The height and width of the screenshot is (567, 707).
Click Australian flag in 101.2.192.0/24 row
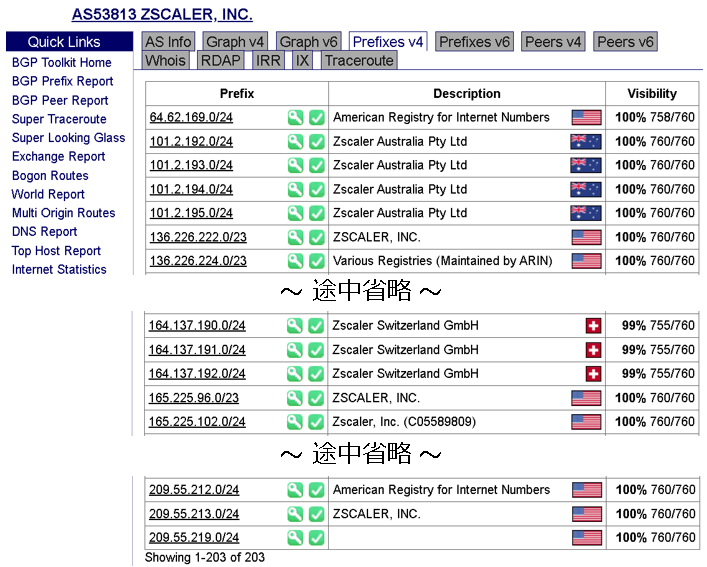click(x=586, y=142)
